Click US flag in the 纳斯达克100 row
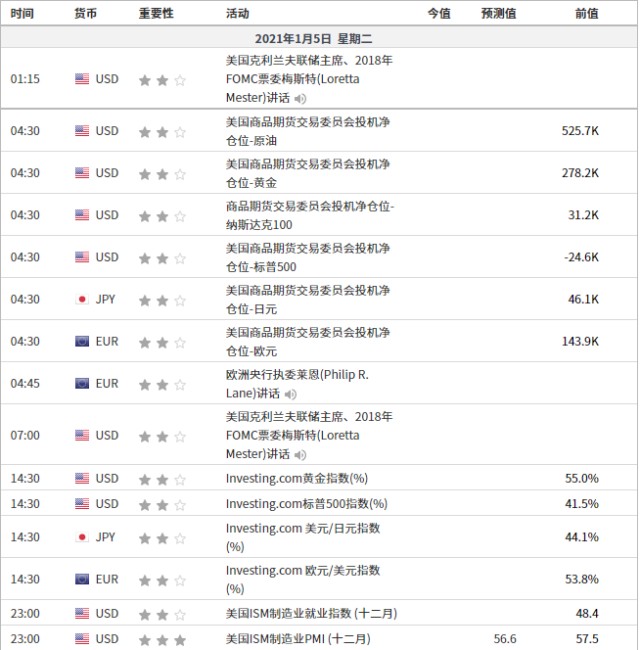 click(x=82, y=215)
